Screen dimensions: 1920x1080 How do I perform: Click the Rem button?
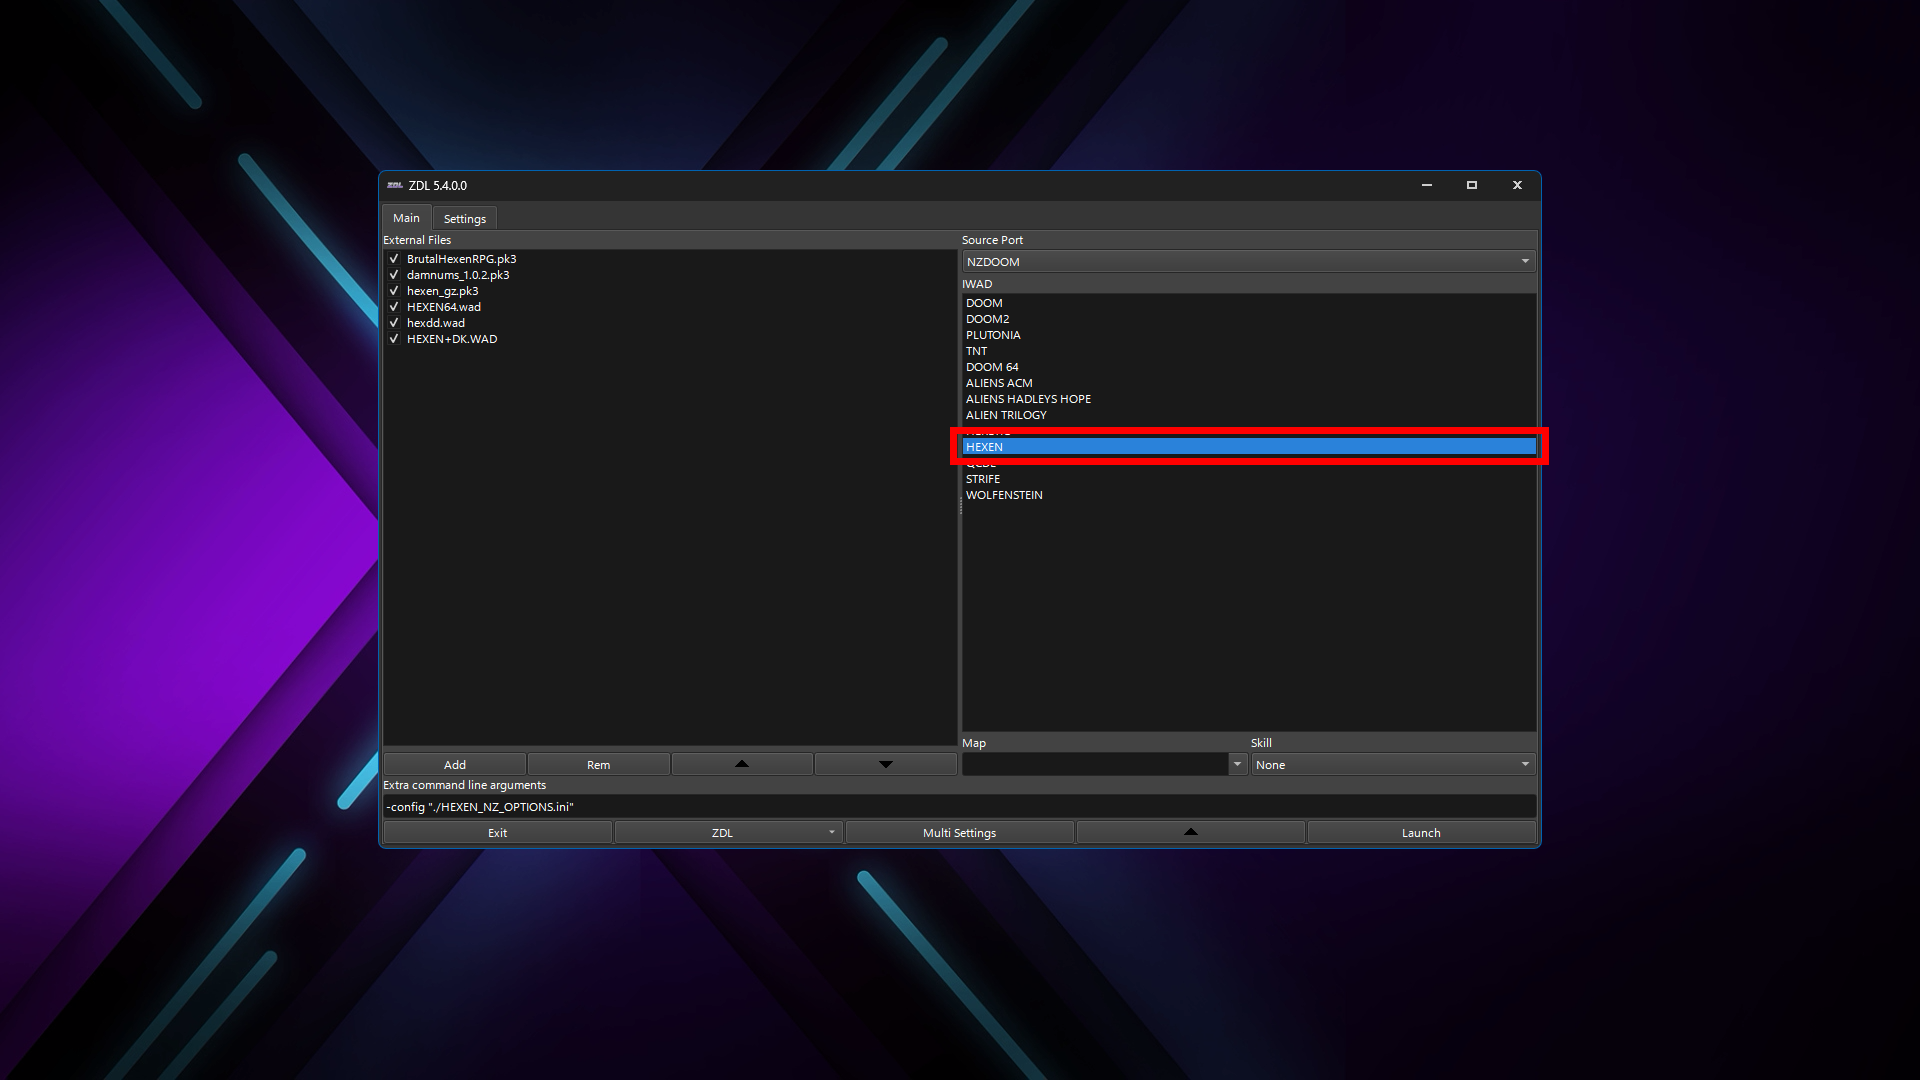point(598,764)
